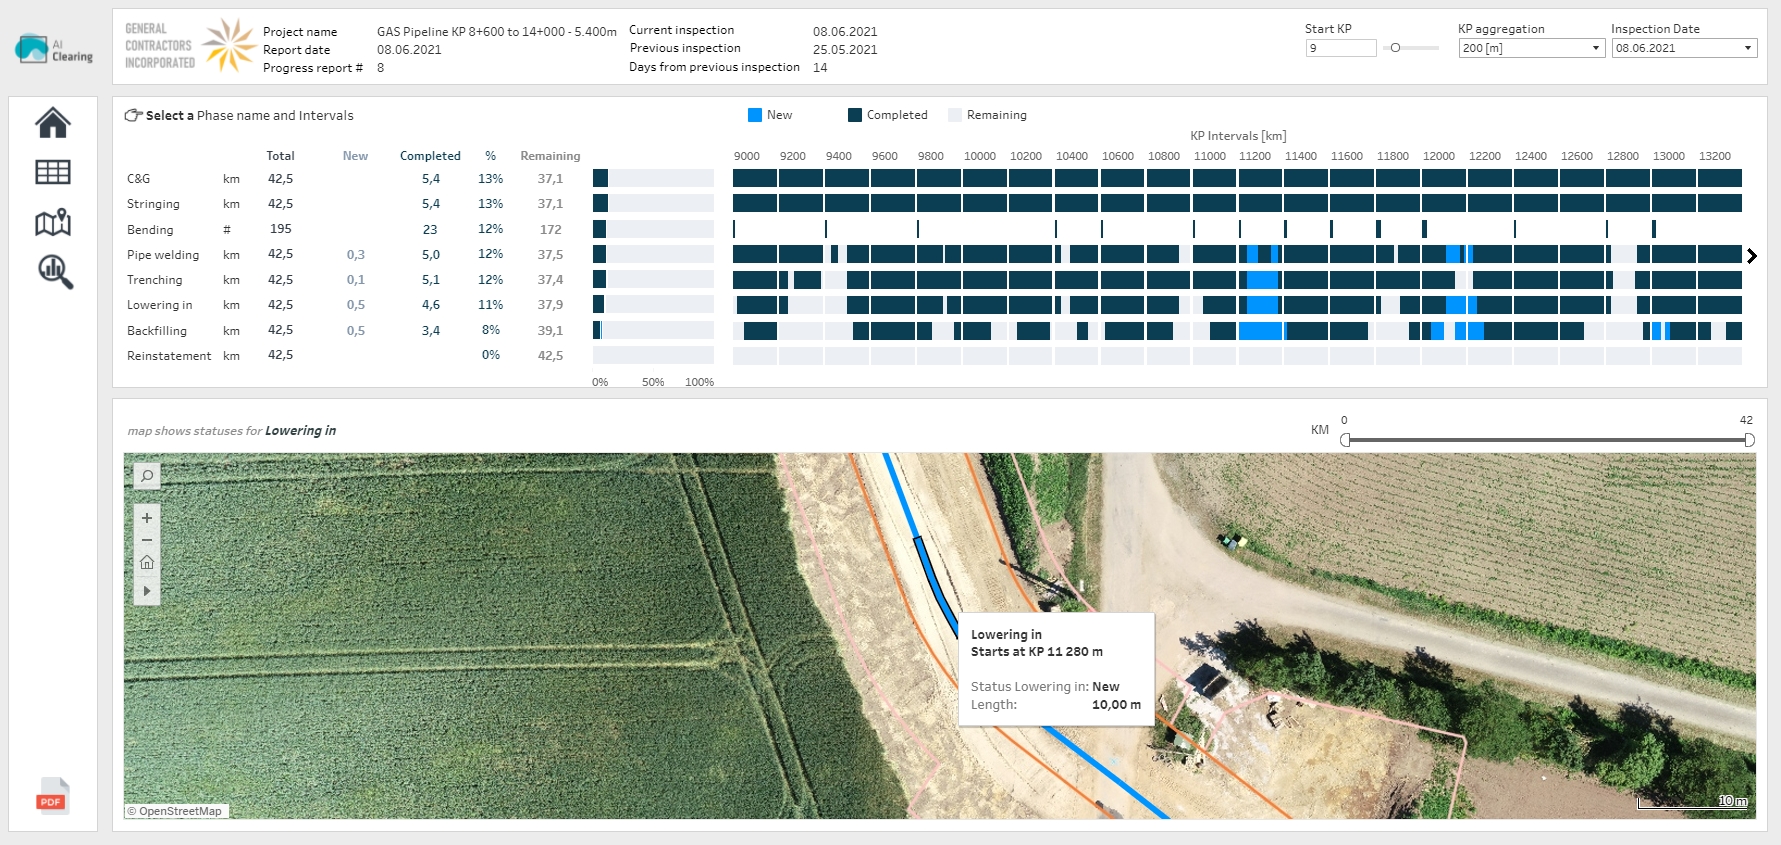Adjust the Start KP slider handle

coord(1395,48)
